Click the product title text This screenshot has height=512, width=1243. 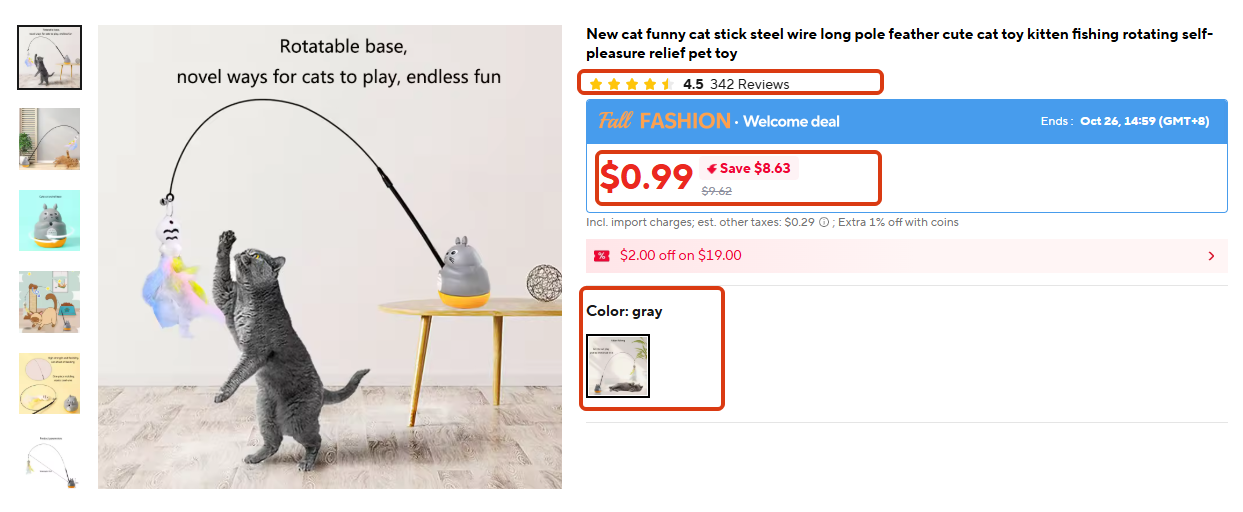pos(899,44)
